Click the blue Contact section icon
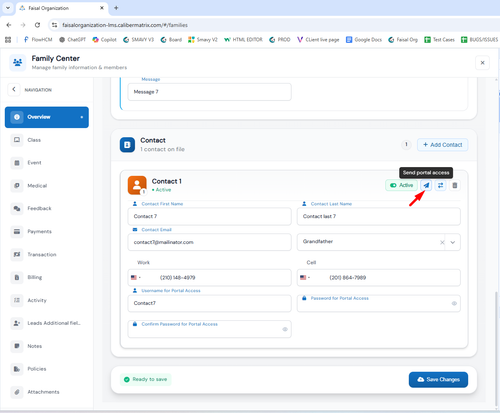 (x=127, y=145)
